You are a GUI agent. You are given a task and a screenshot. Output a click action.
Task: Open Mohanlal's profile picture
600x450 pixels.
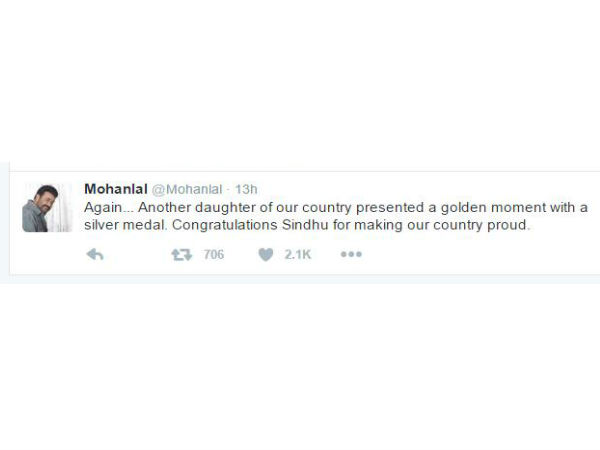click(x=47, y=207)
